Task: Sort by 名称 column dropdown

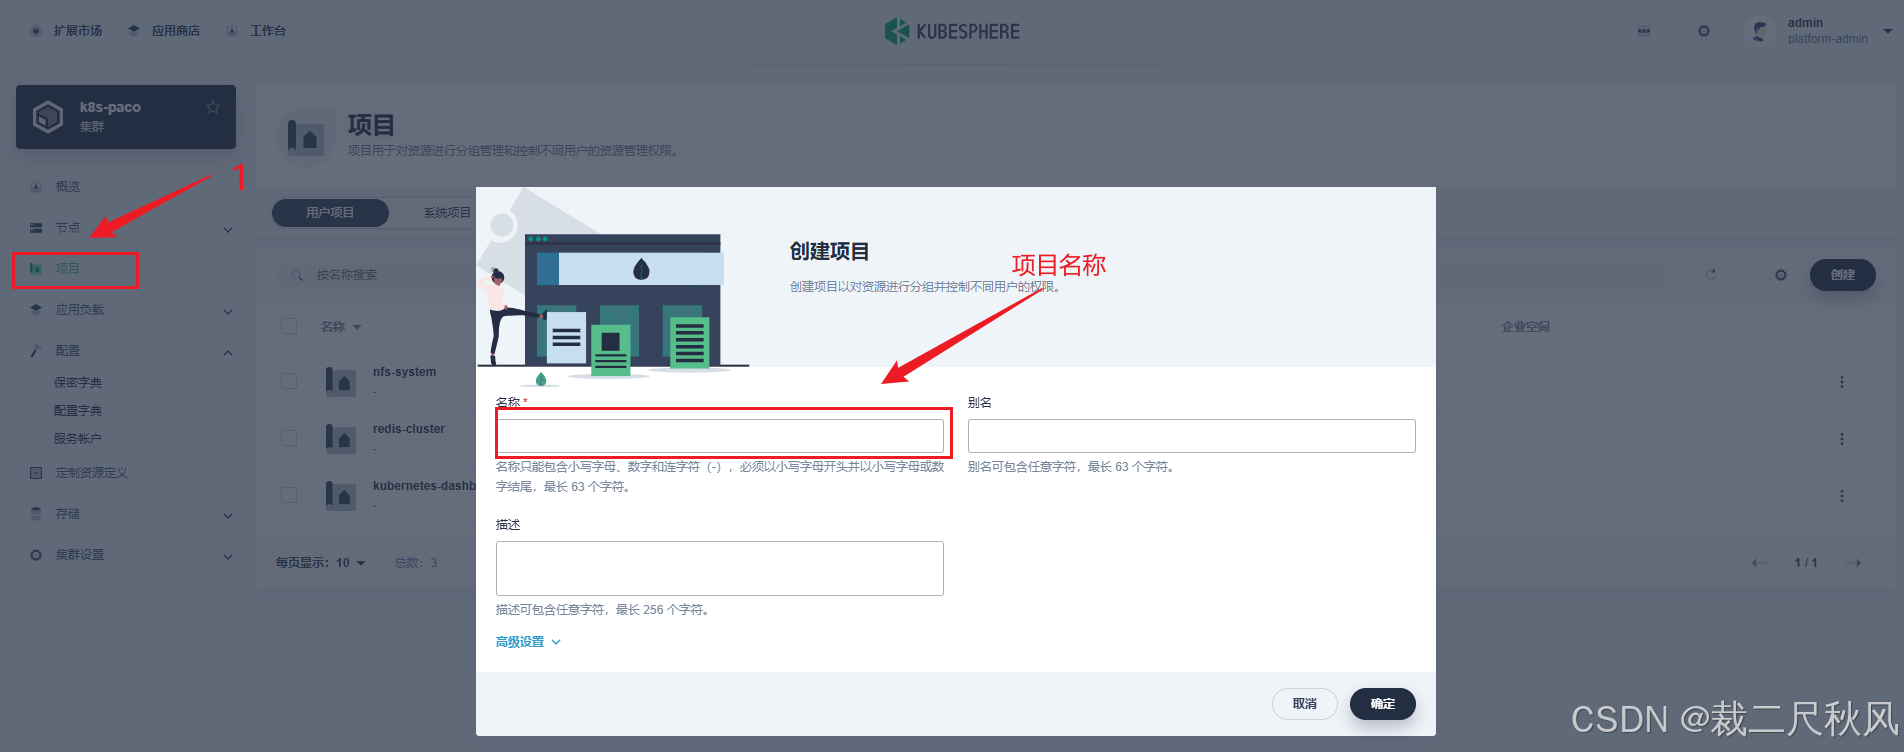Action: 341,327
